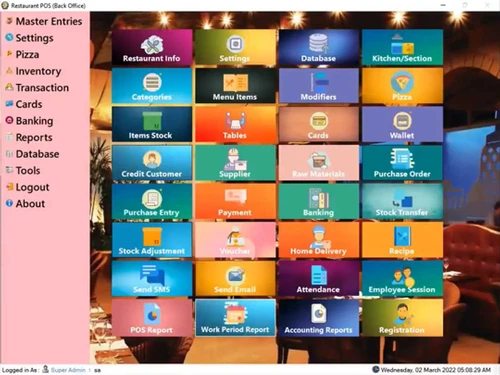Select Database in the sidebar menu
500x375 pixels.
(x=33, y=154)
